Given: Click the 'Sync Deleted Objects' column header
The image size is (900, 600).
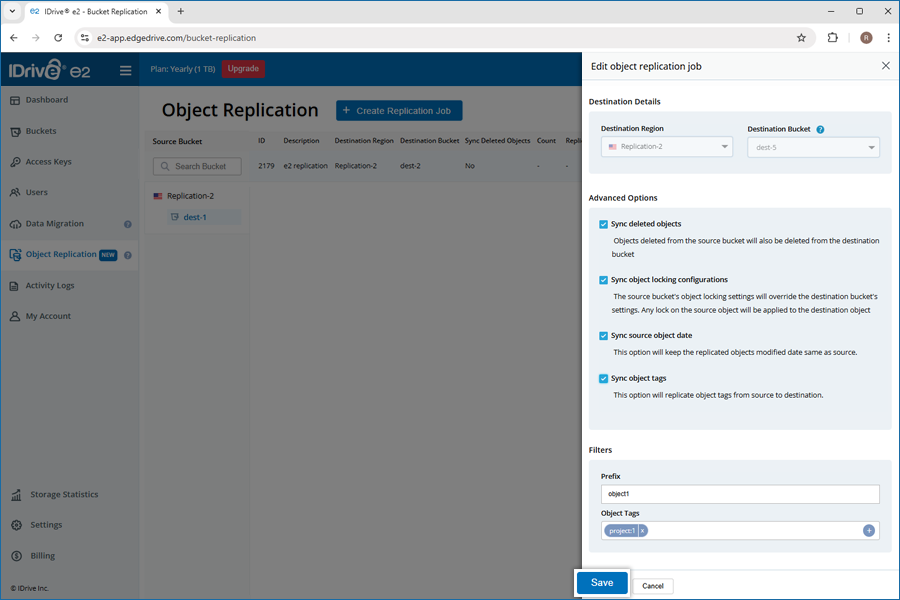Looking at the screenshot, I should point(497,141).
